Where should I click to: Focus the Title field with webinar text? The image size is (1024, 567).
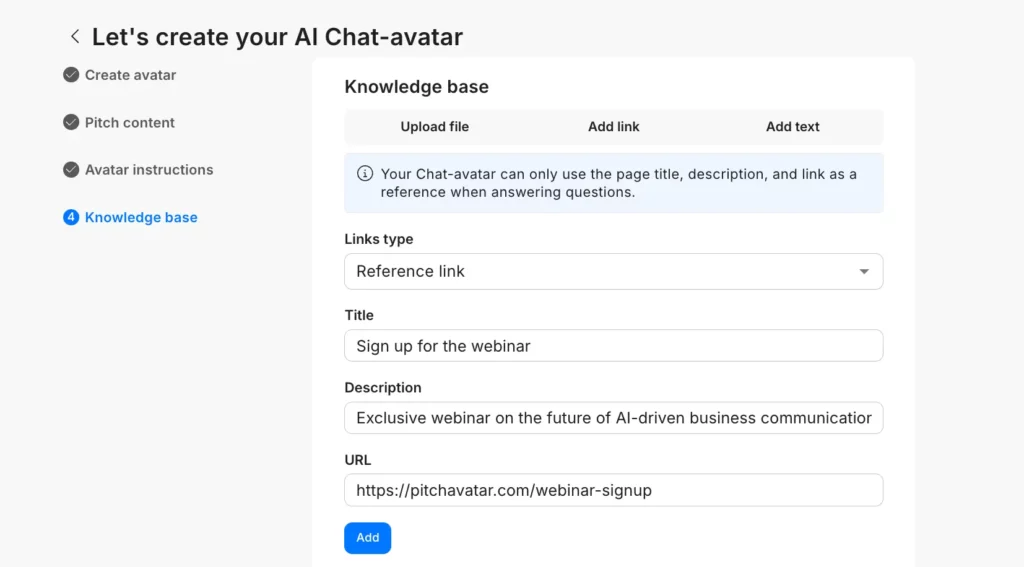613,346
